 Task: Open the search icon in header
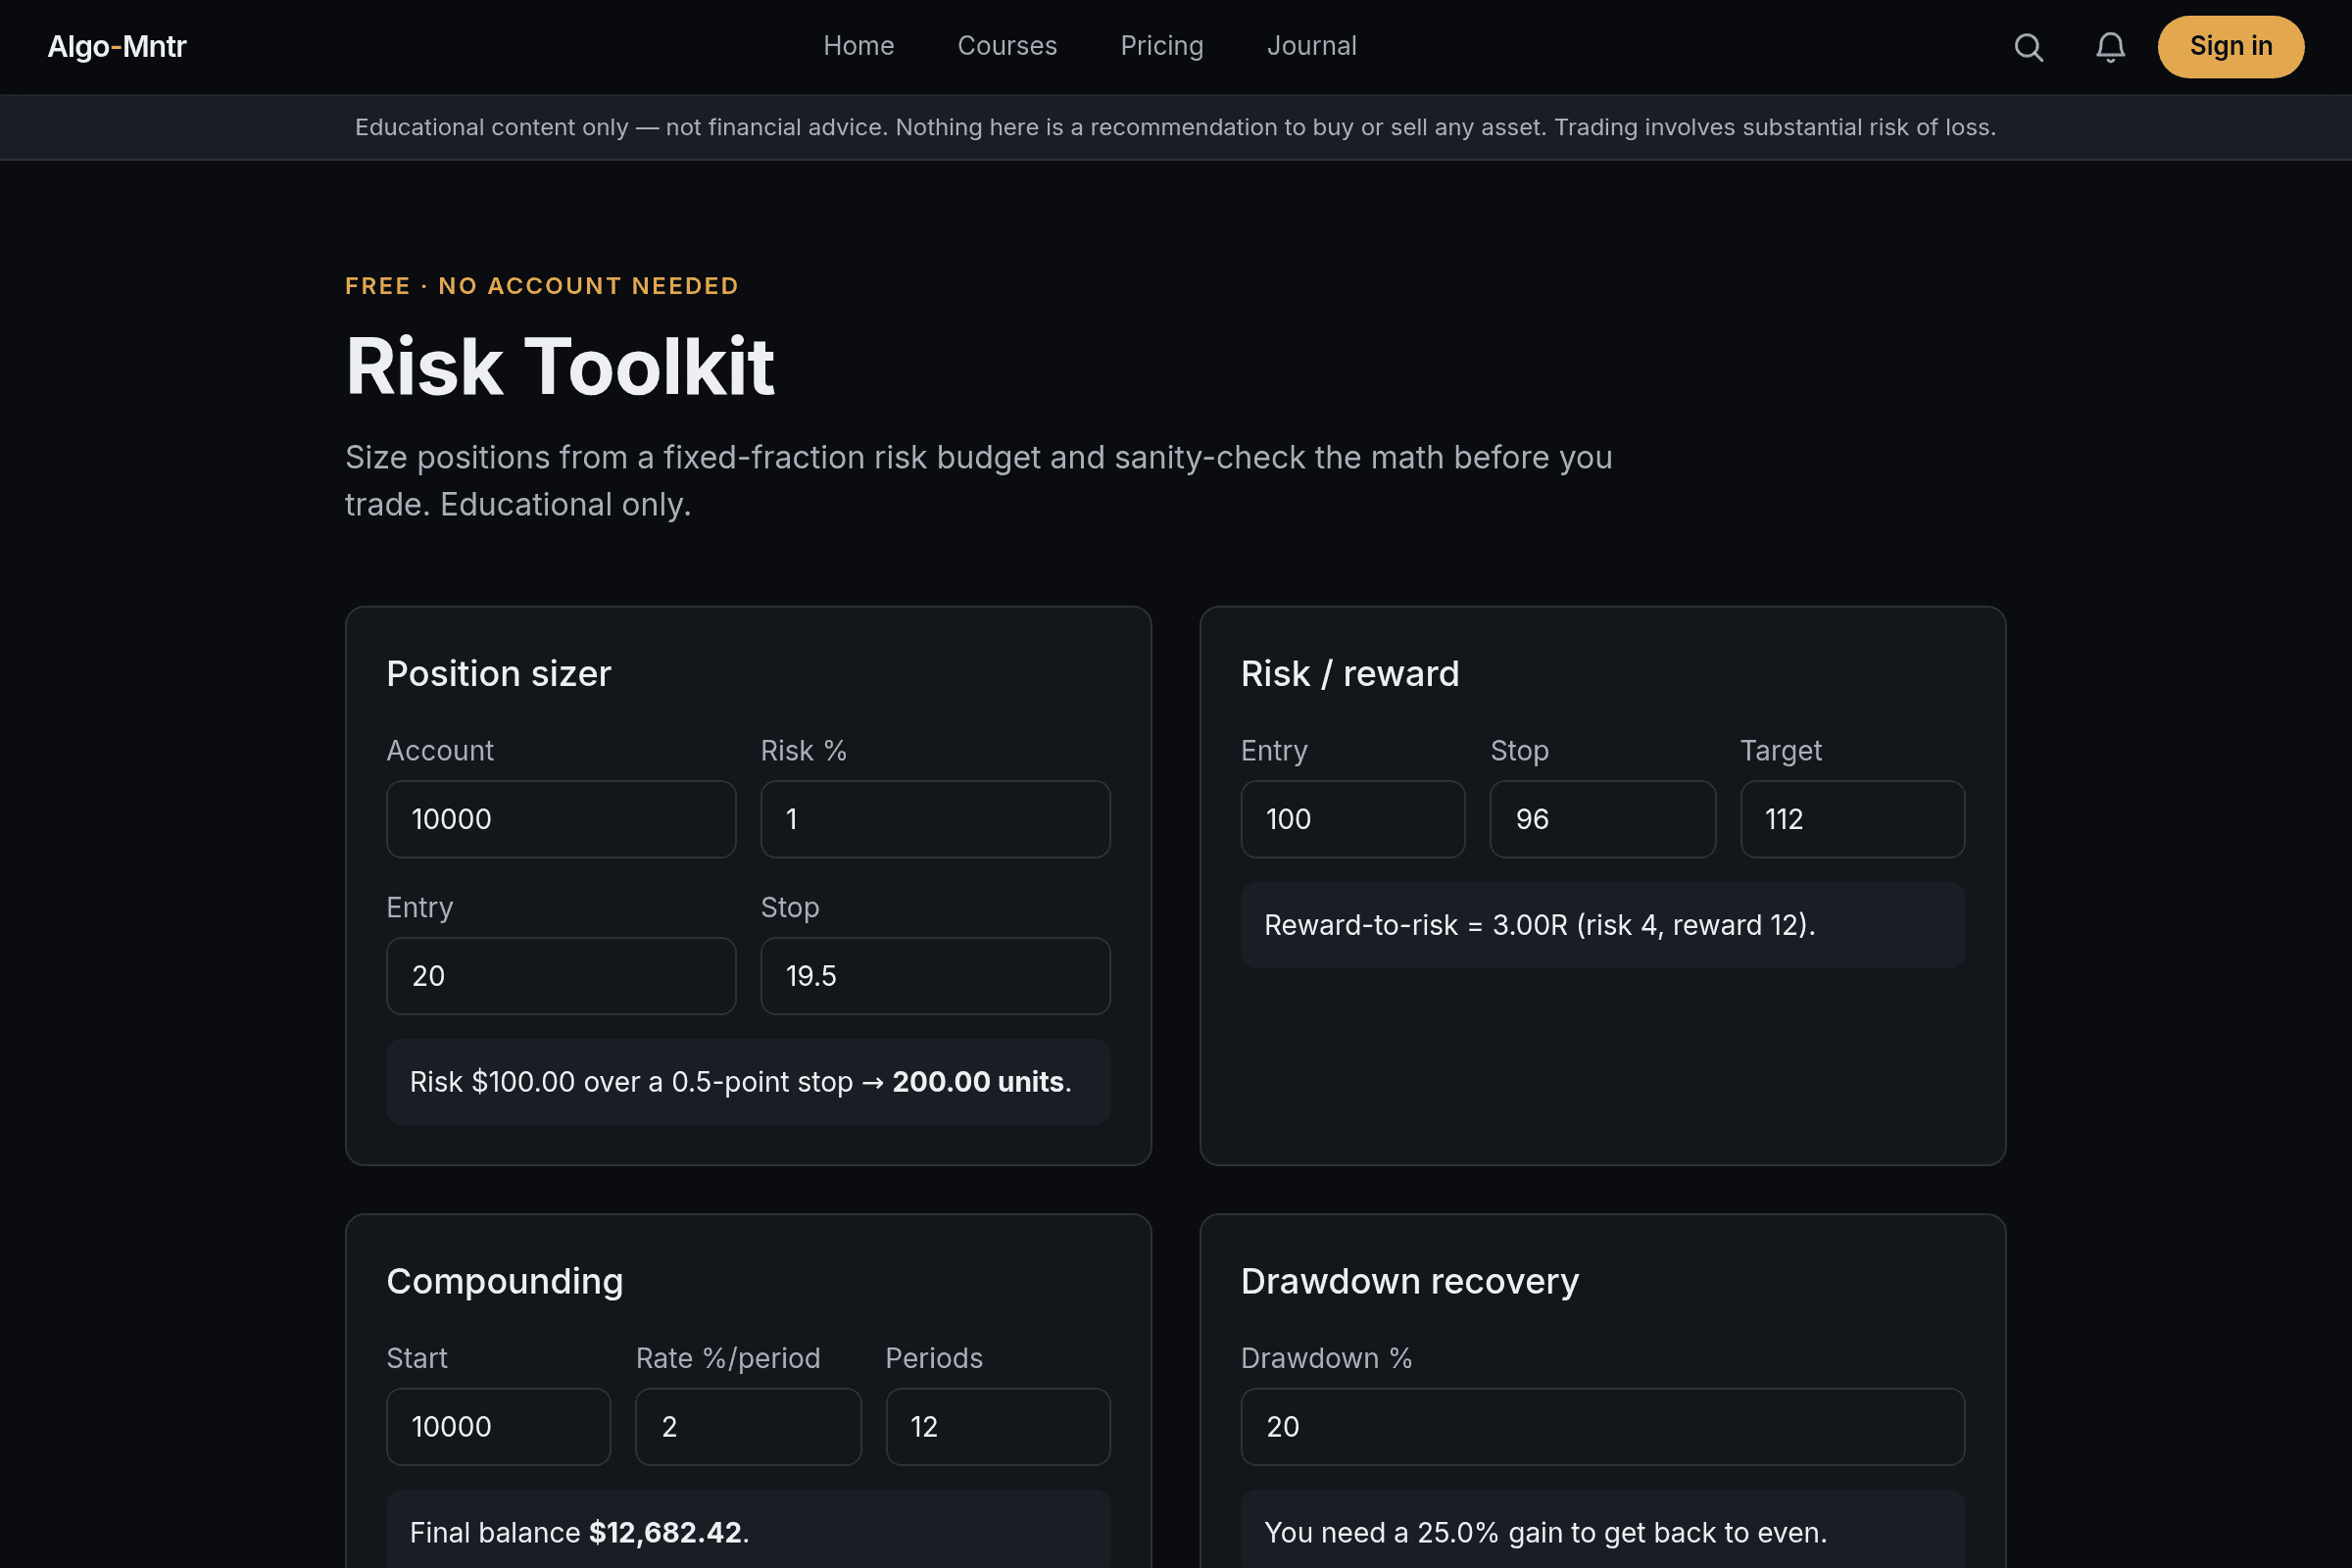(x=2028, y=47)
